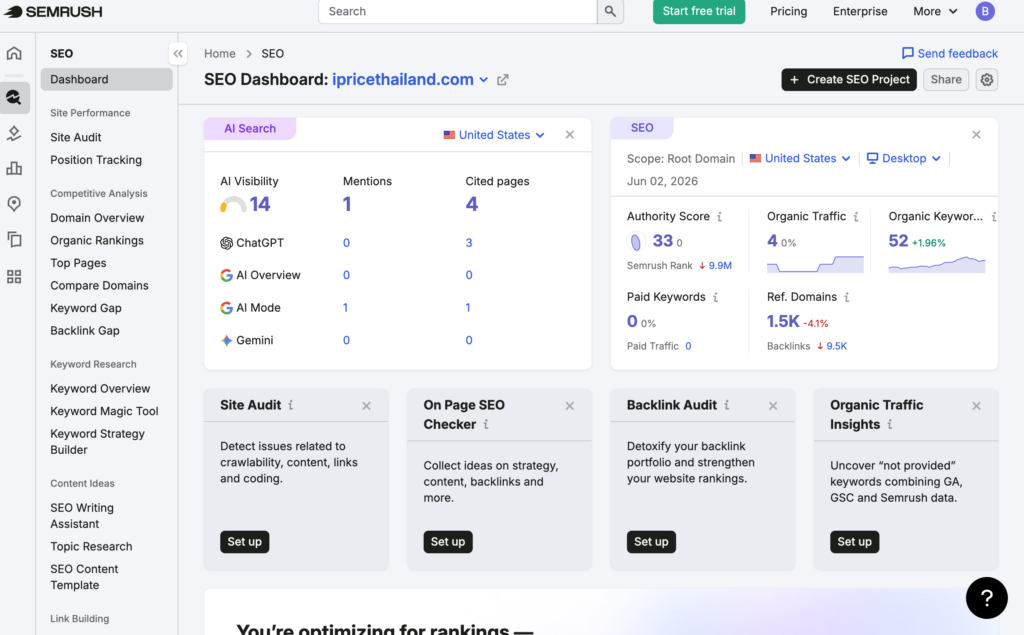
Task: Set up Site Audit
Action: (244, 542)
